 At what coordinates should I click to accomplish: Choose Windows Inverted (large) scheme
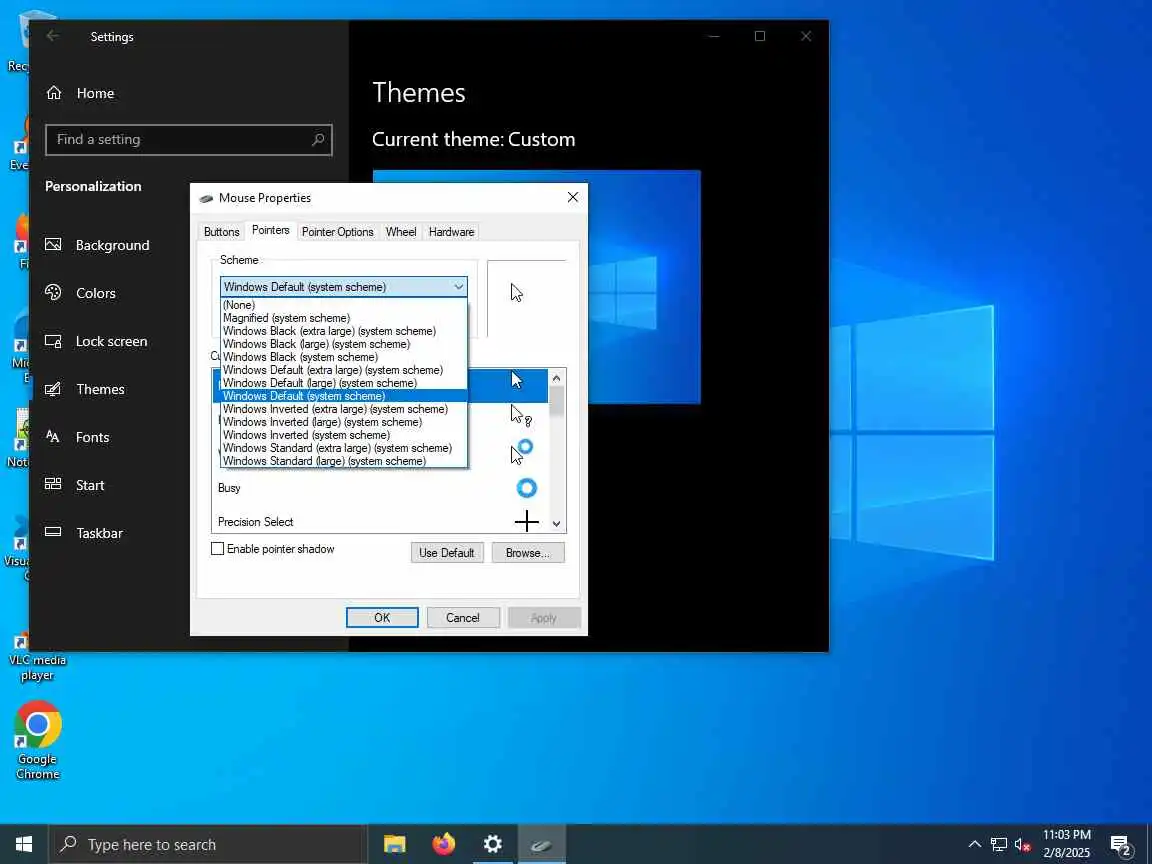coord(344,422)
